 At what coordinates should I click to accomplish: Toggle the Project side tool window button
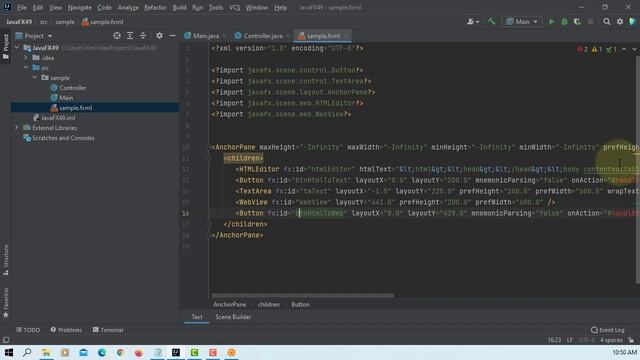pos(6,46)
